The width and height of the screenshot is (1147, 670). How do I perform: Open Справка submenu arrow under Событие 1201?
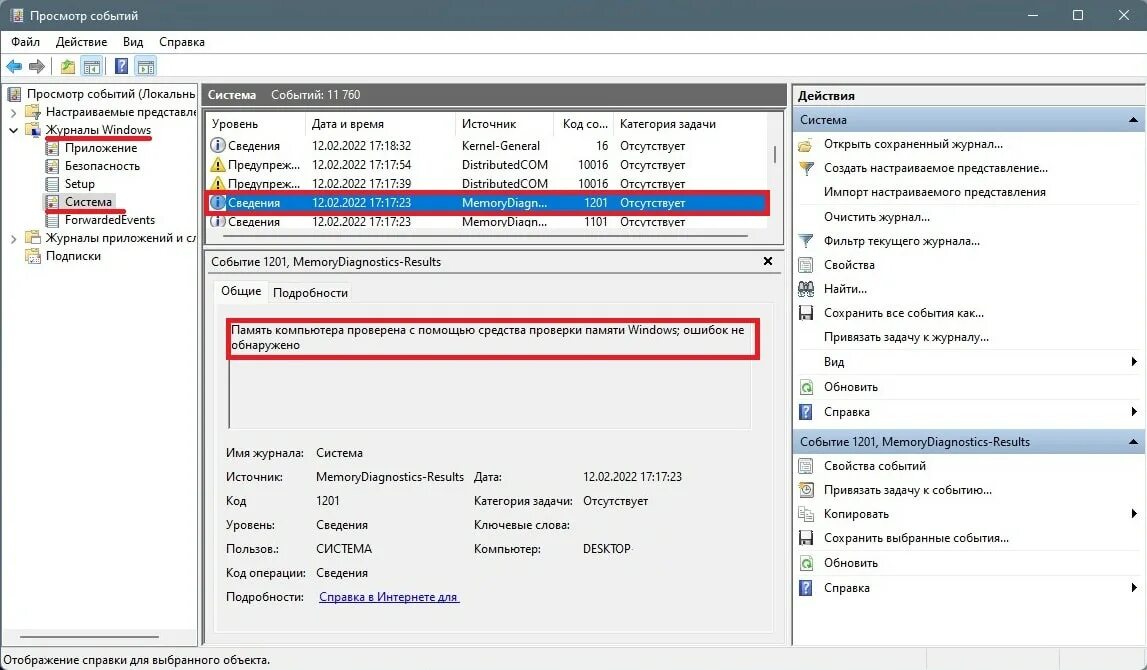tap(1134, 588)
